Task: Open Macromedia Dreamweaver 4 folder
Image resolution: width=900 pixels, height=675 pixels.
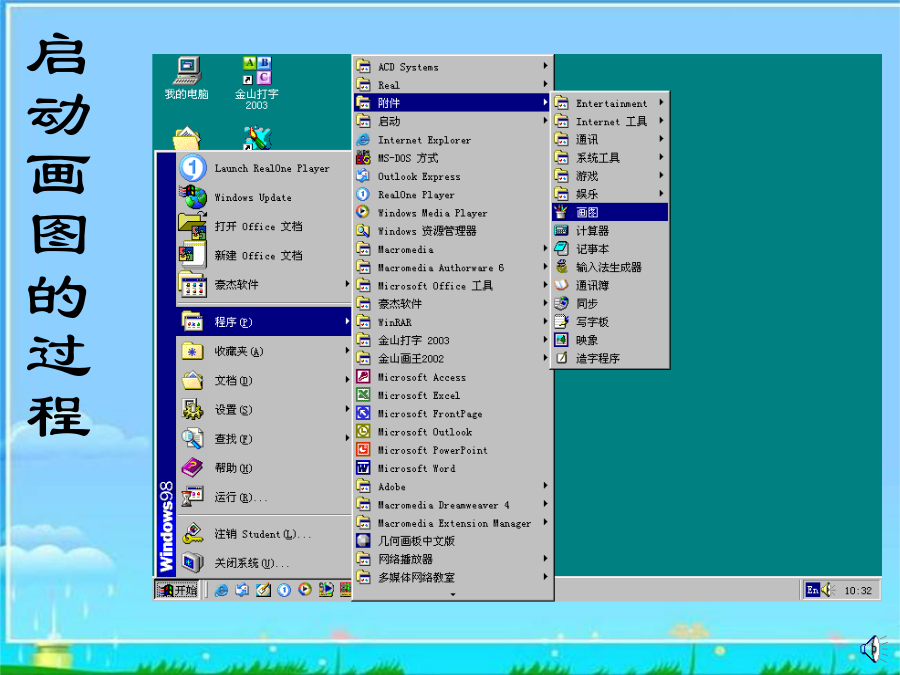Action: point(452,505)
